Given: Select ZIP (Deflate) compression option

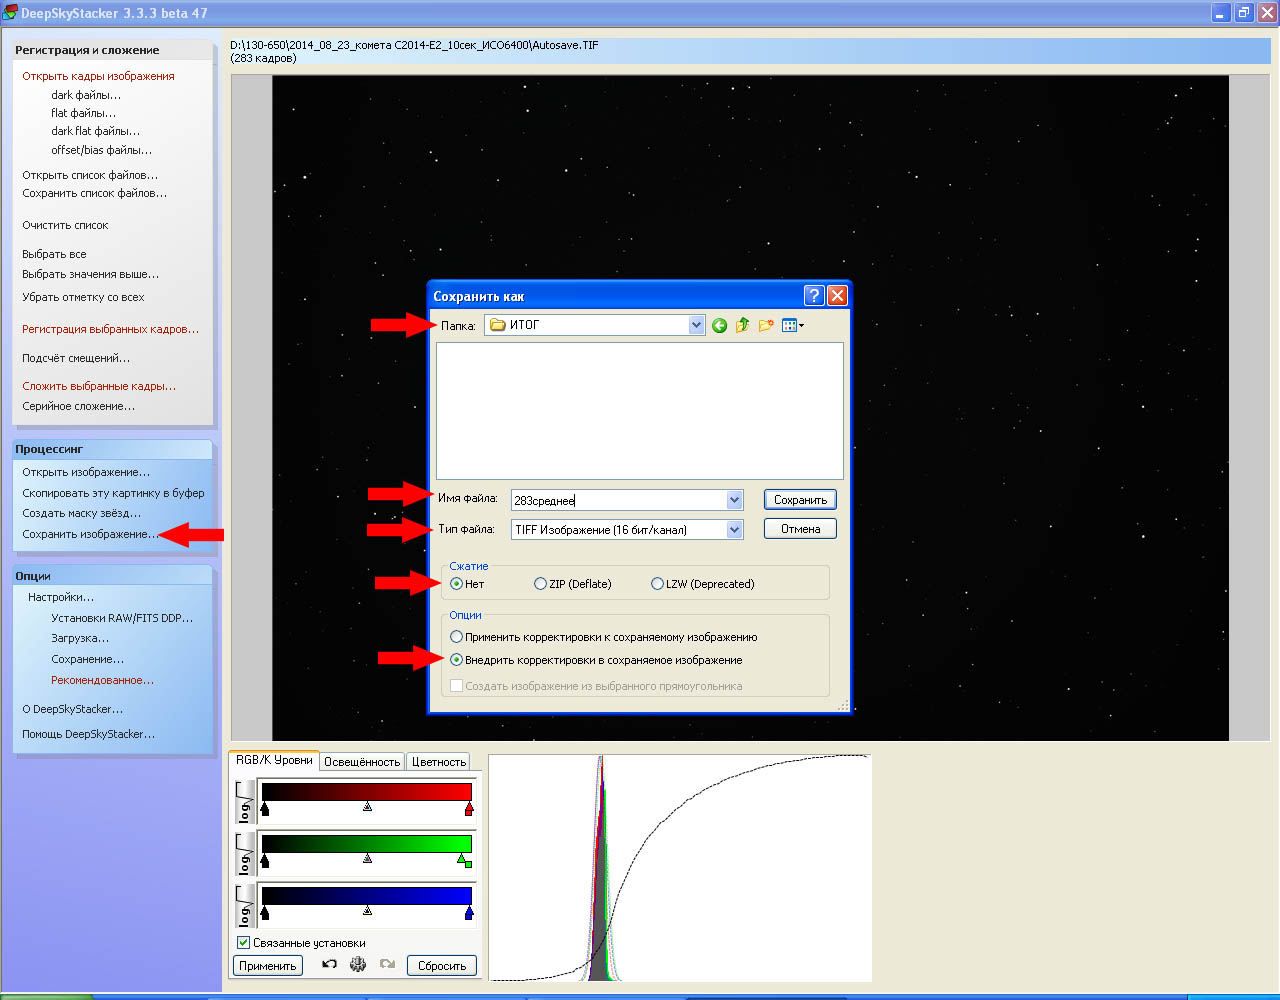Looking at the screenshot, I should coord(541,584).
